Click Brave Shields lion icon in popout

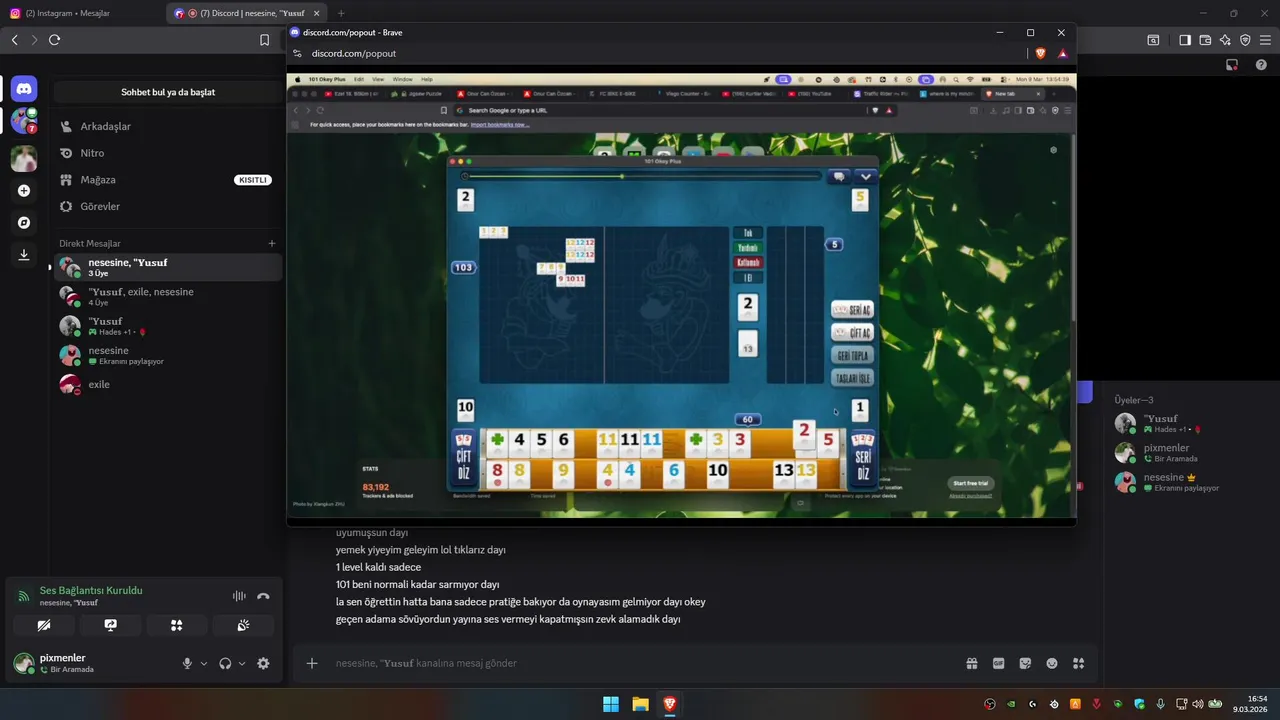click(1041, 53)
